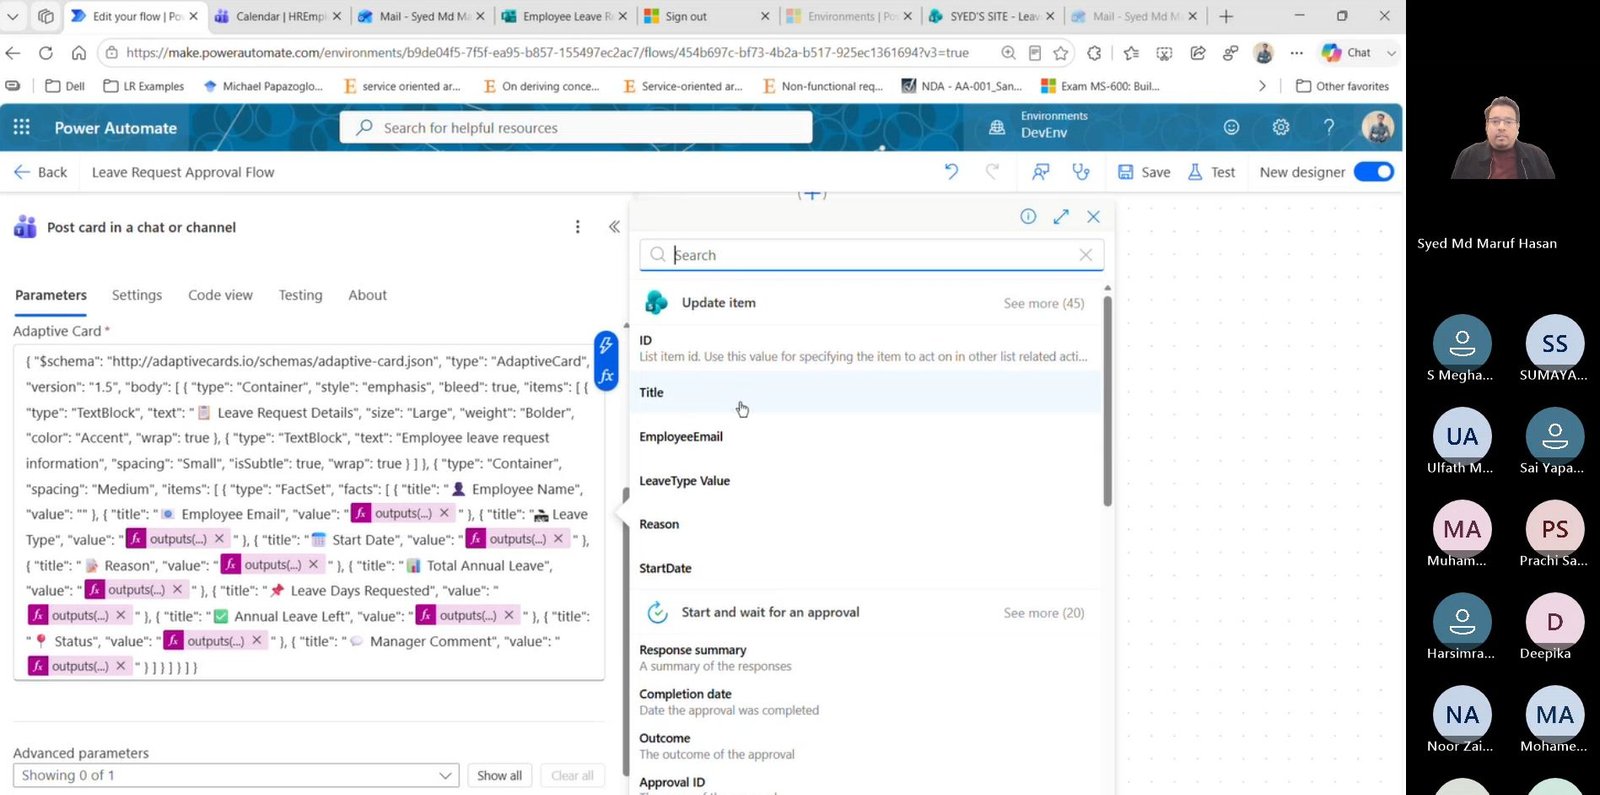Viewport: 1600px width, 795px height.
Task: Open the three-dot menu for Post card action
Action: [577, 227]
